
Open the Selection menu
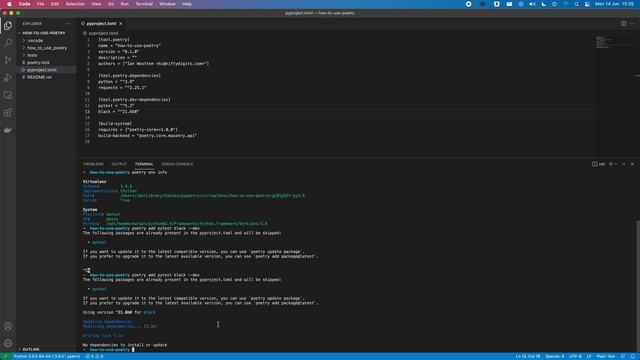pos(75,4)
